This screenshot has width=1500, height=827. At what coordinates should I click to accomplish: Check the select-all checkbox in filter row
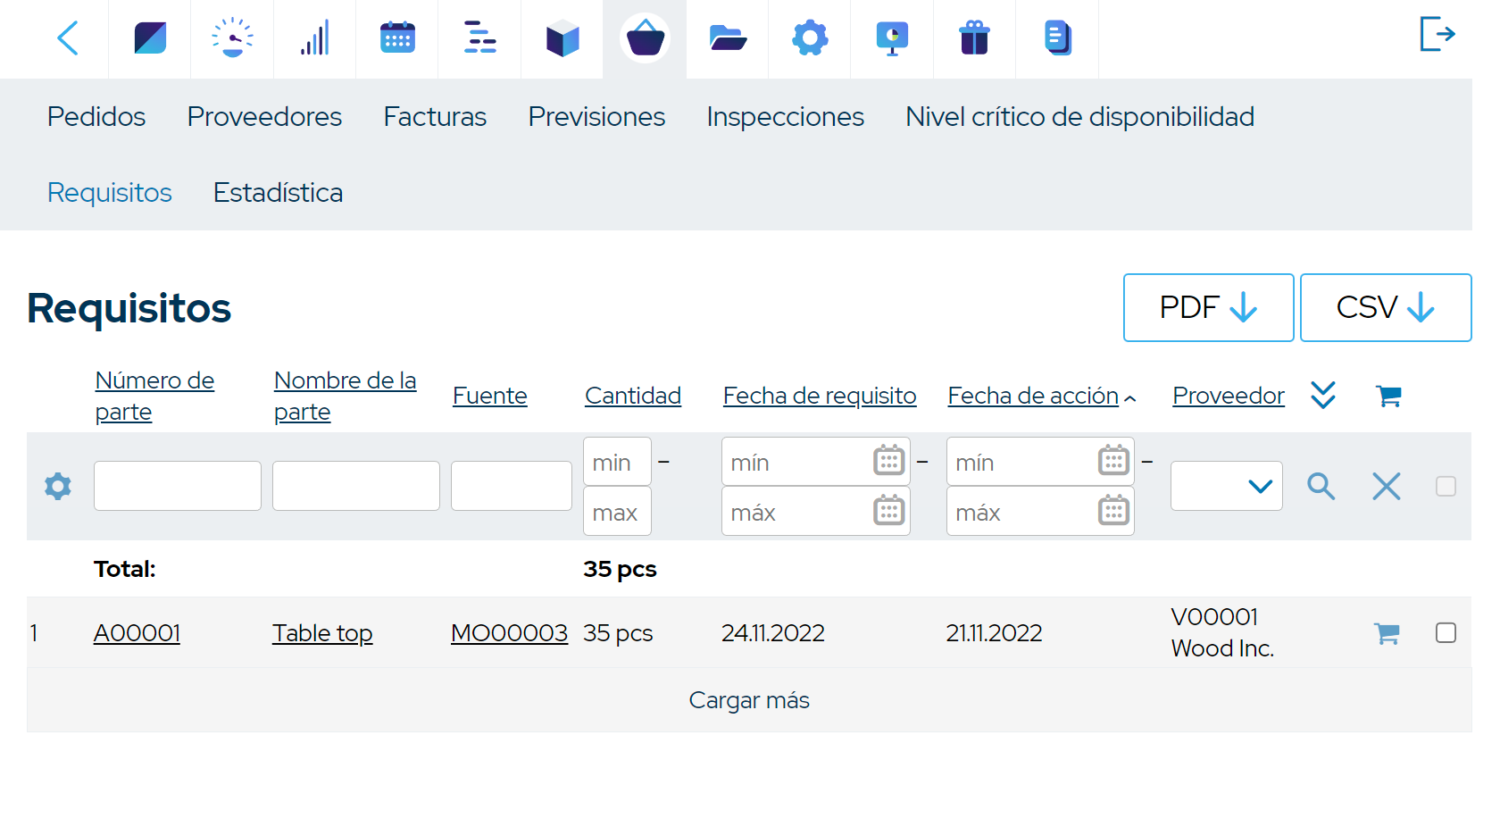point(1445,486)
